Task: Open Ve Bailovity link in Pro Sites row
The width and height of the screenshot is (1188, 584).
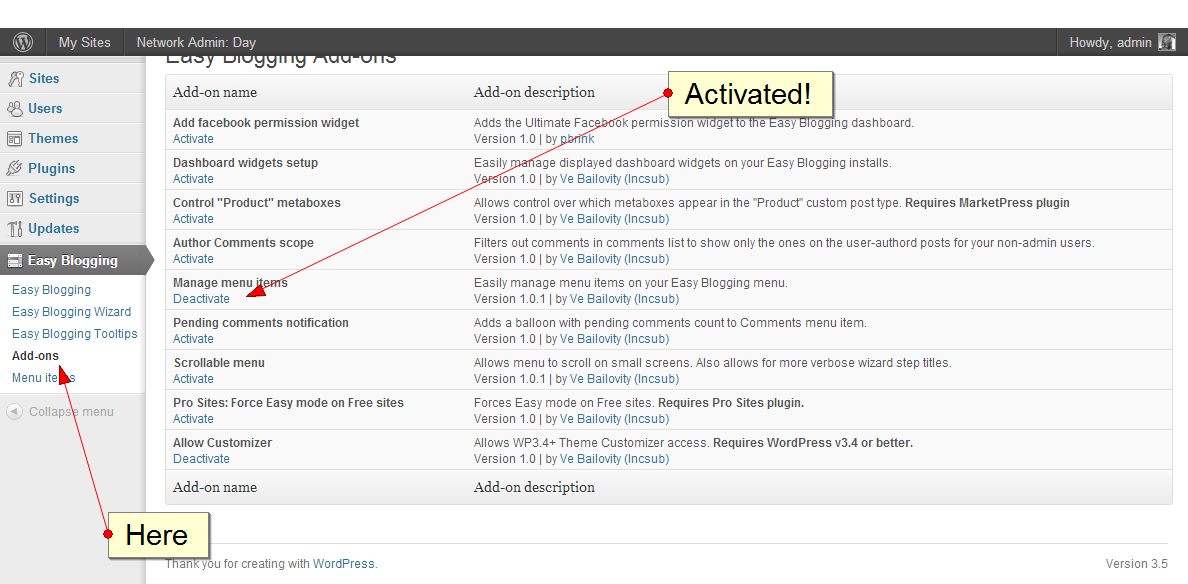Action: (x=614, y=419)
